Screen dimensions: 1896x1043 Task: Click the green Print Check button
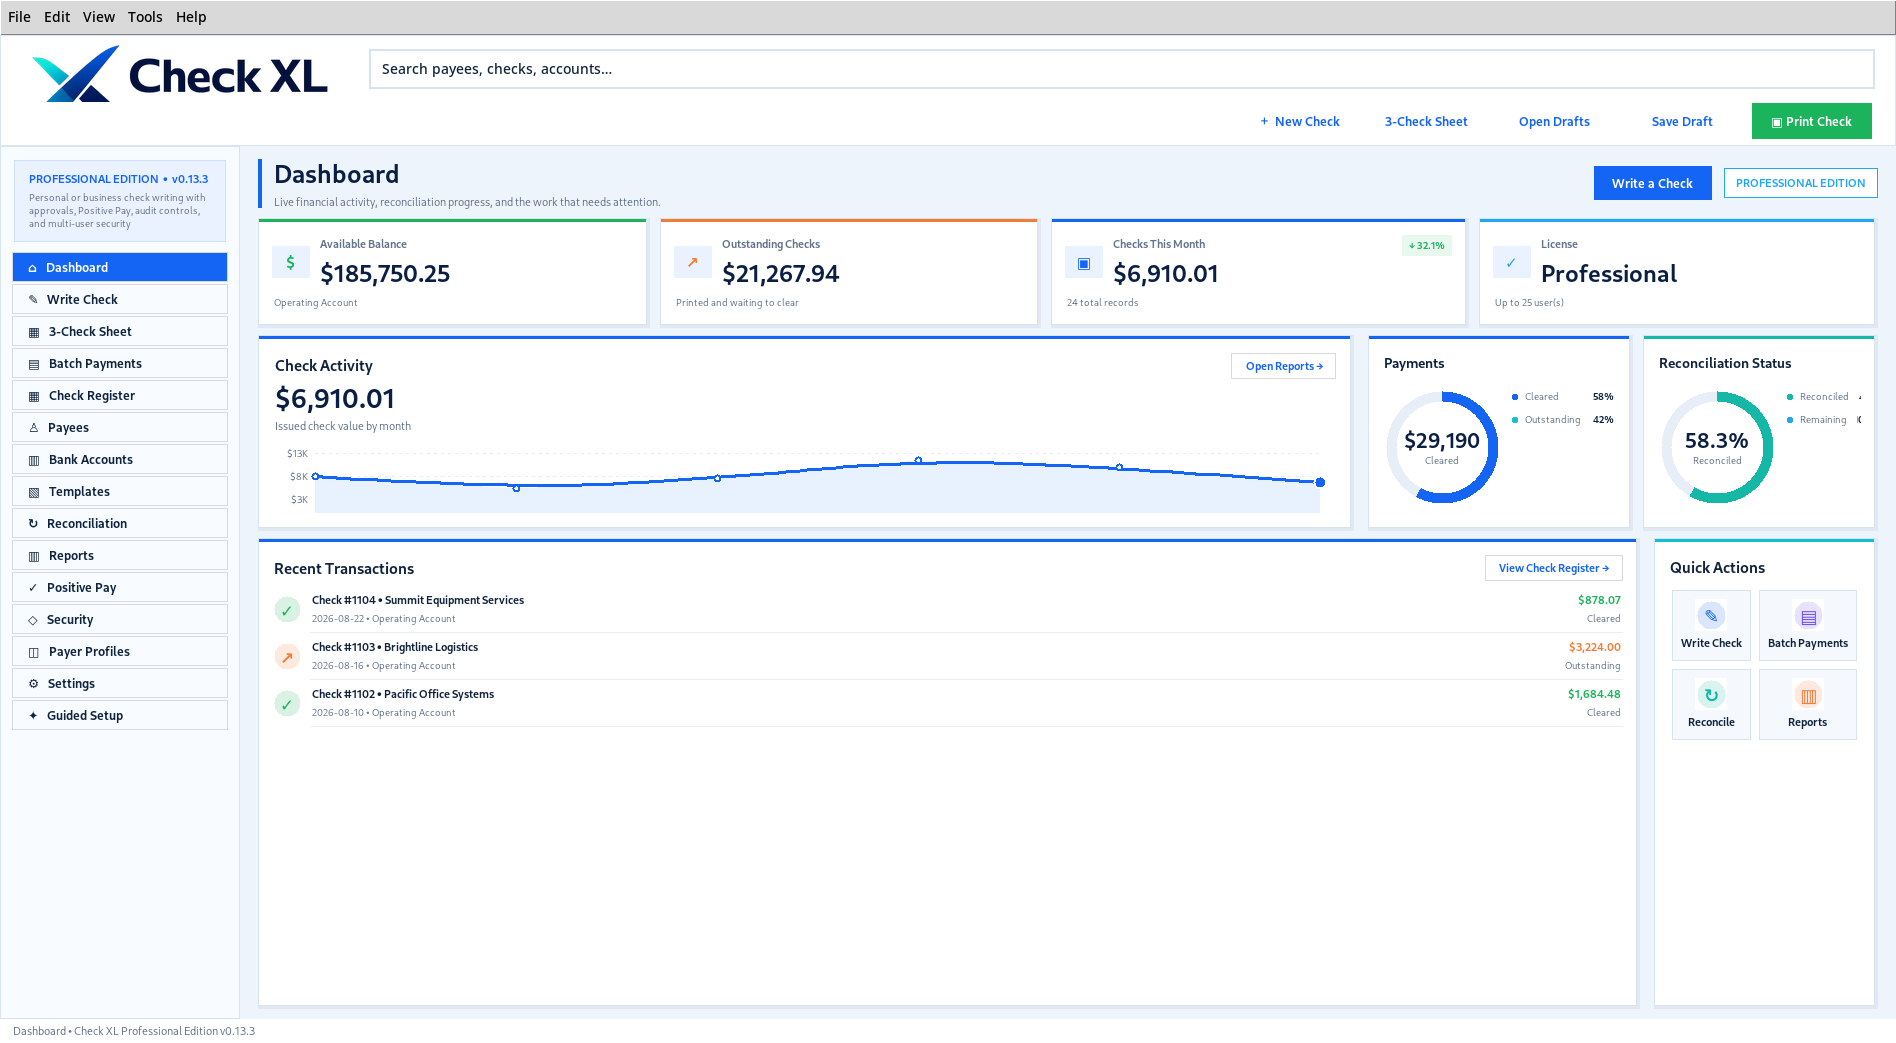coord(1811,121)
